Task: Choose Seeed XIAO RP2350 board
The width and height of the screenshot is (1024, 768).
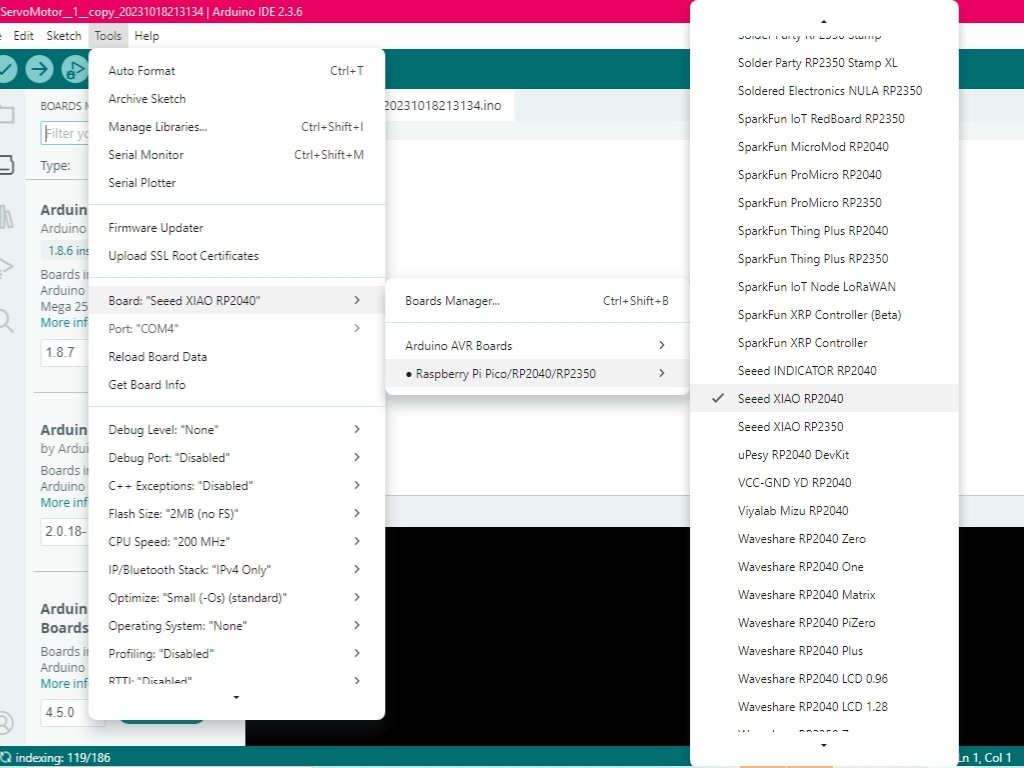Action: click(790, 426)
